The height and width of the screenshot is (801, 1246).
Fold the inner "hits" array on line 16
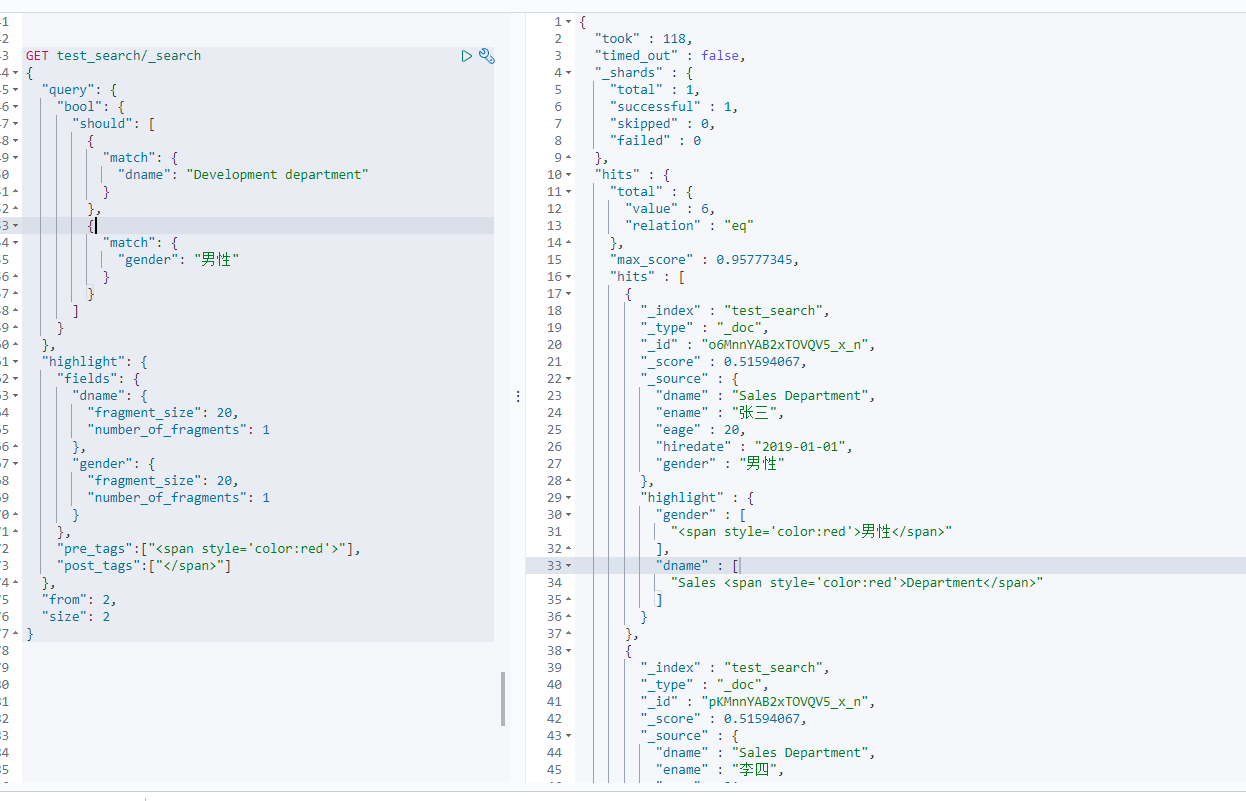[x=569, y=276]
